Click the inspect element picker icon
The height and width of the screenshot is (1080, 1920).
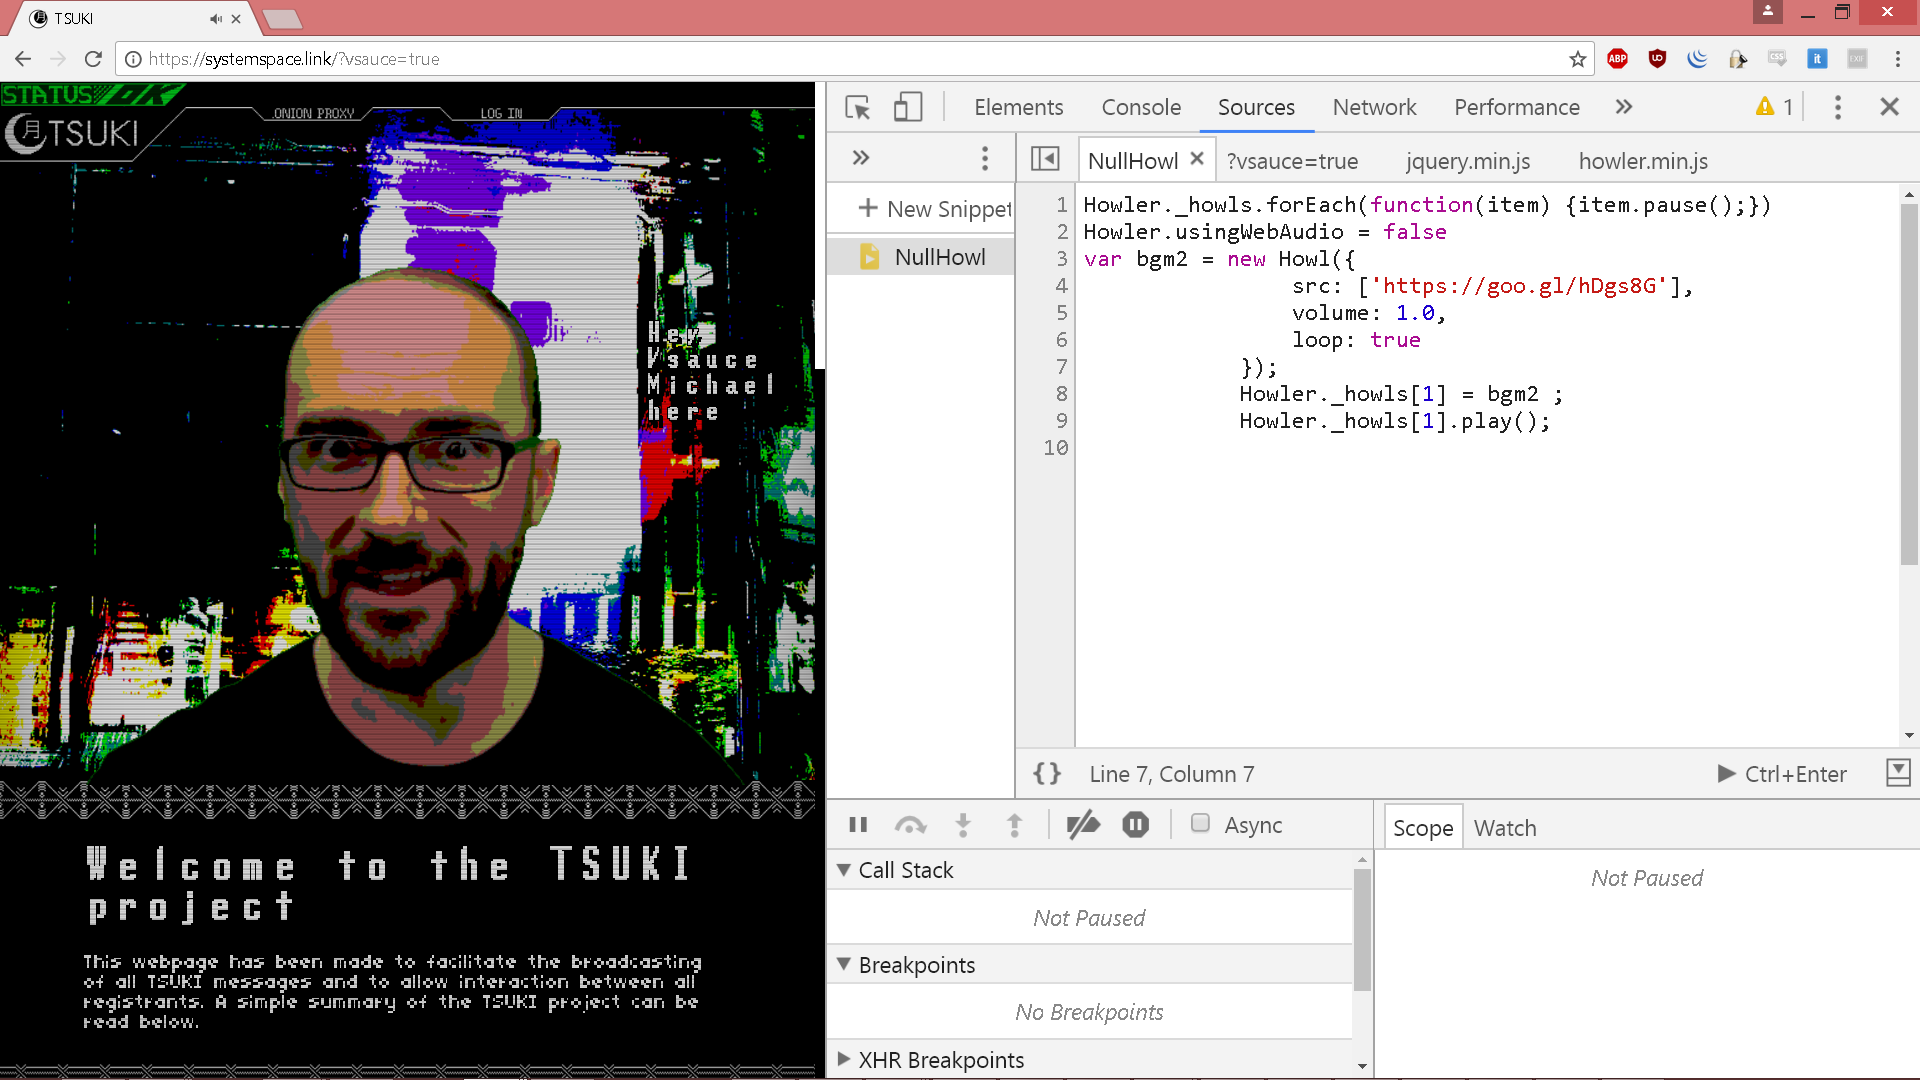(857, 107)
